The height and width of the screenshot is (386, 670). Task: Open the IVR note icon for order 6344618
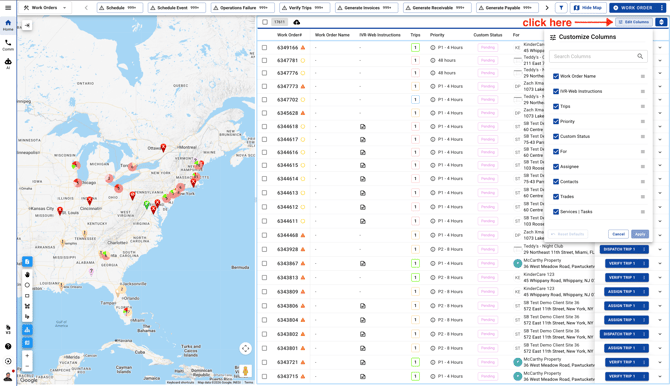363,127
